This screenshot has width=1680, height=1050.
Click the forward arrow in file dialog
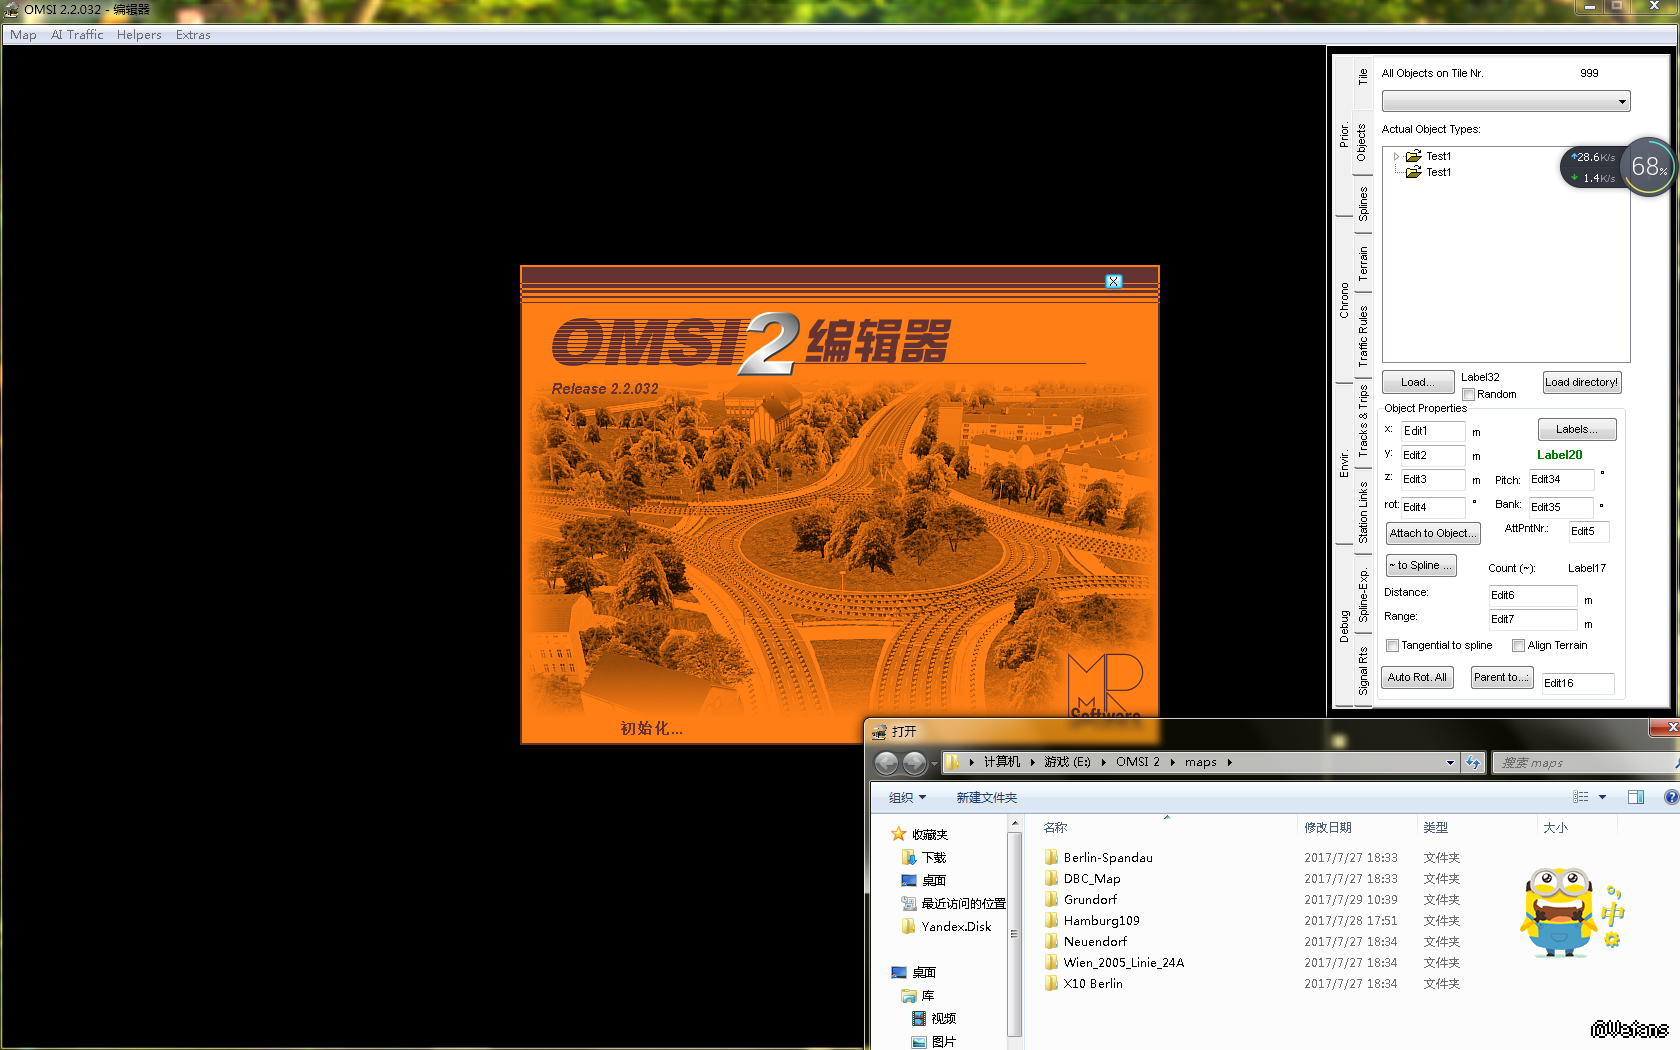(x=914, y=763)
